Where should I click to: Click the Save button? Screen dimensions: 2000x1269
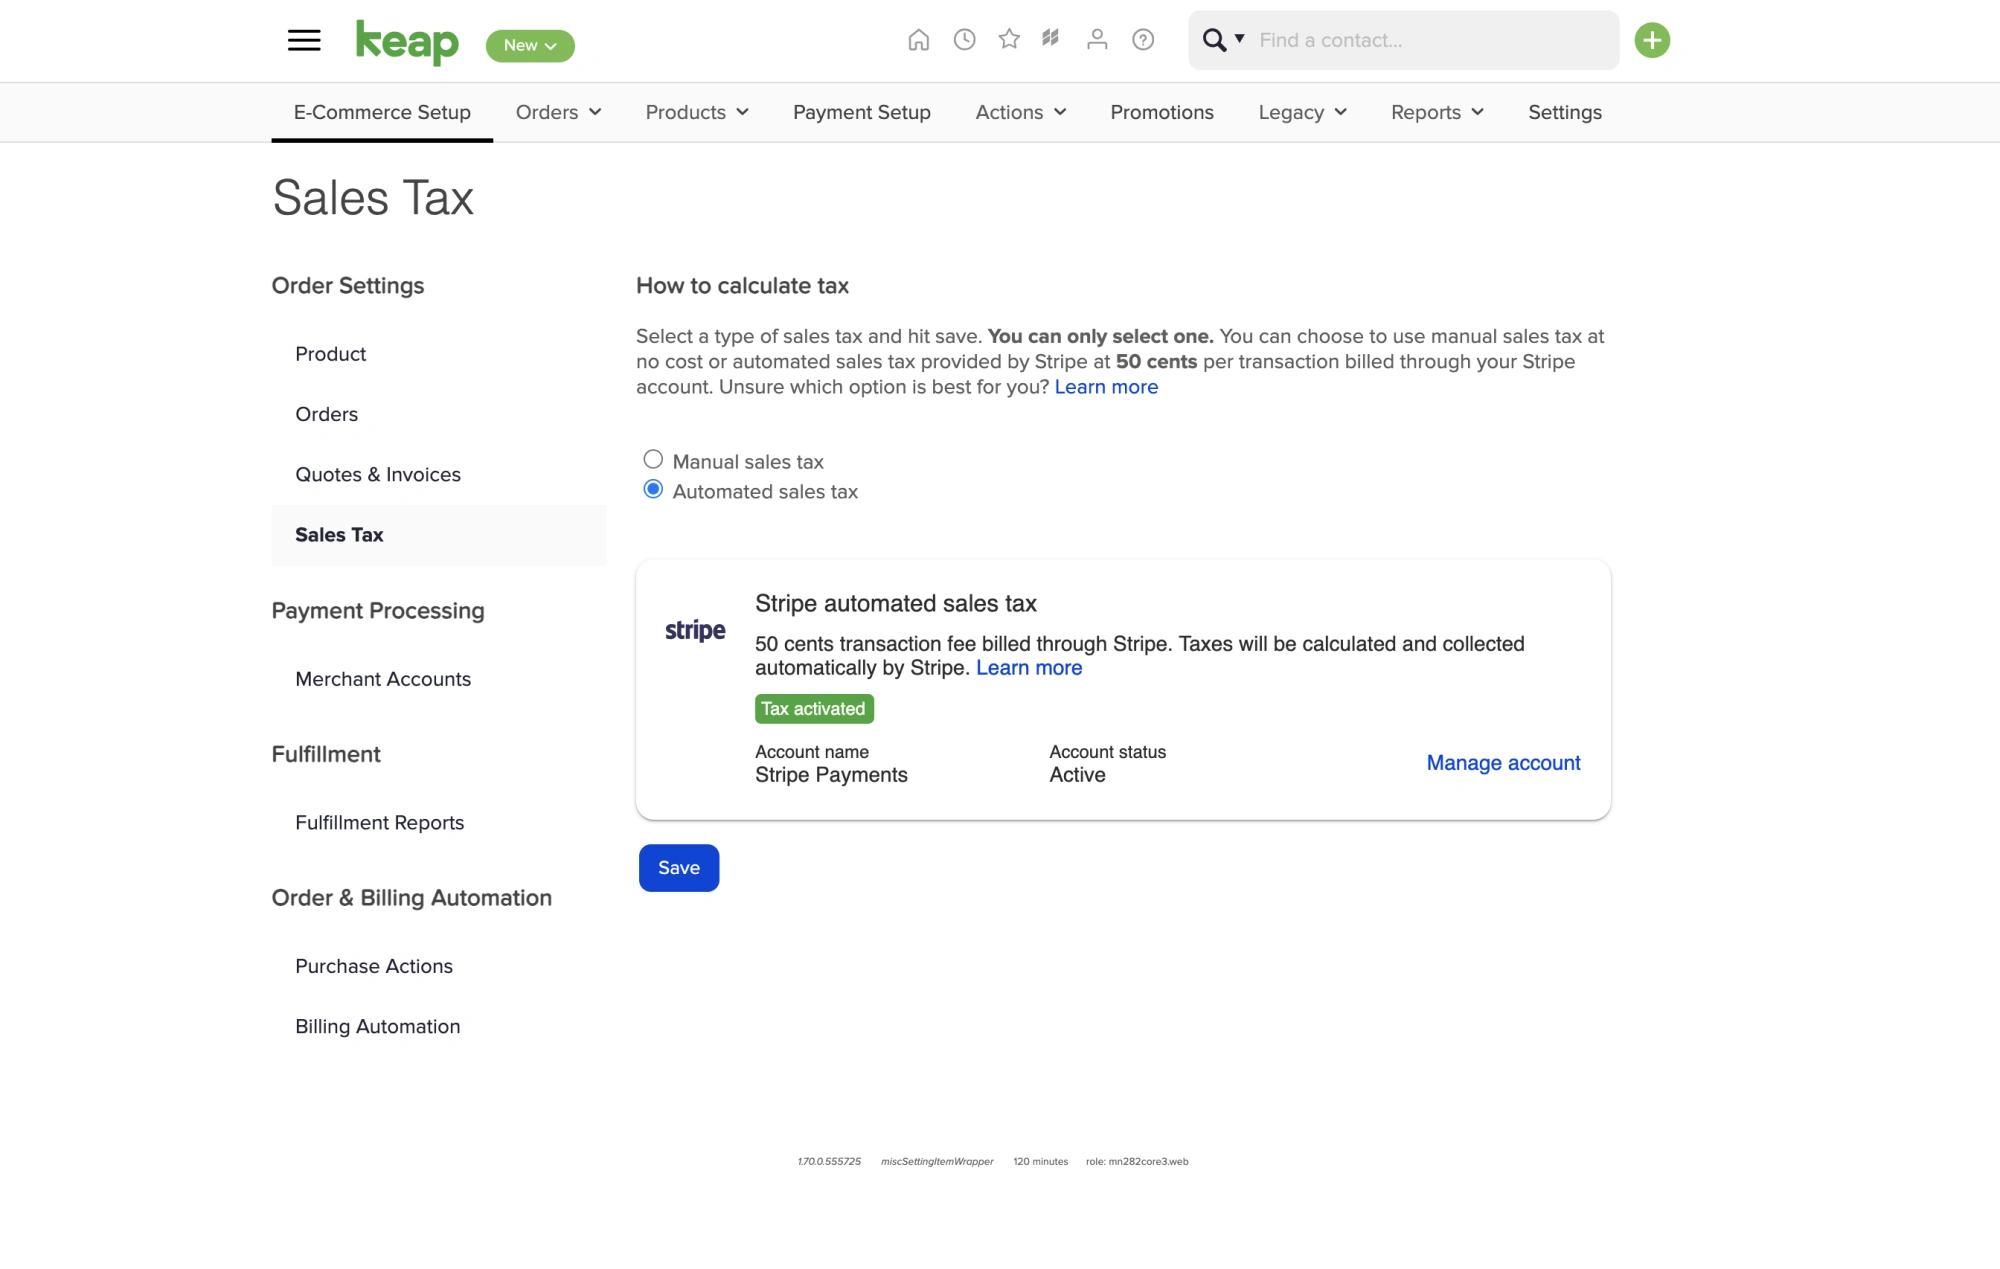[x=679, y=868]
